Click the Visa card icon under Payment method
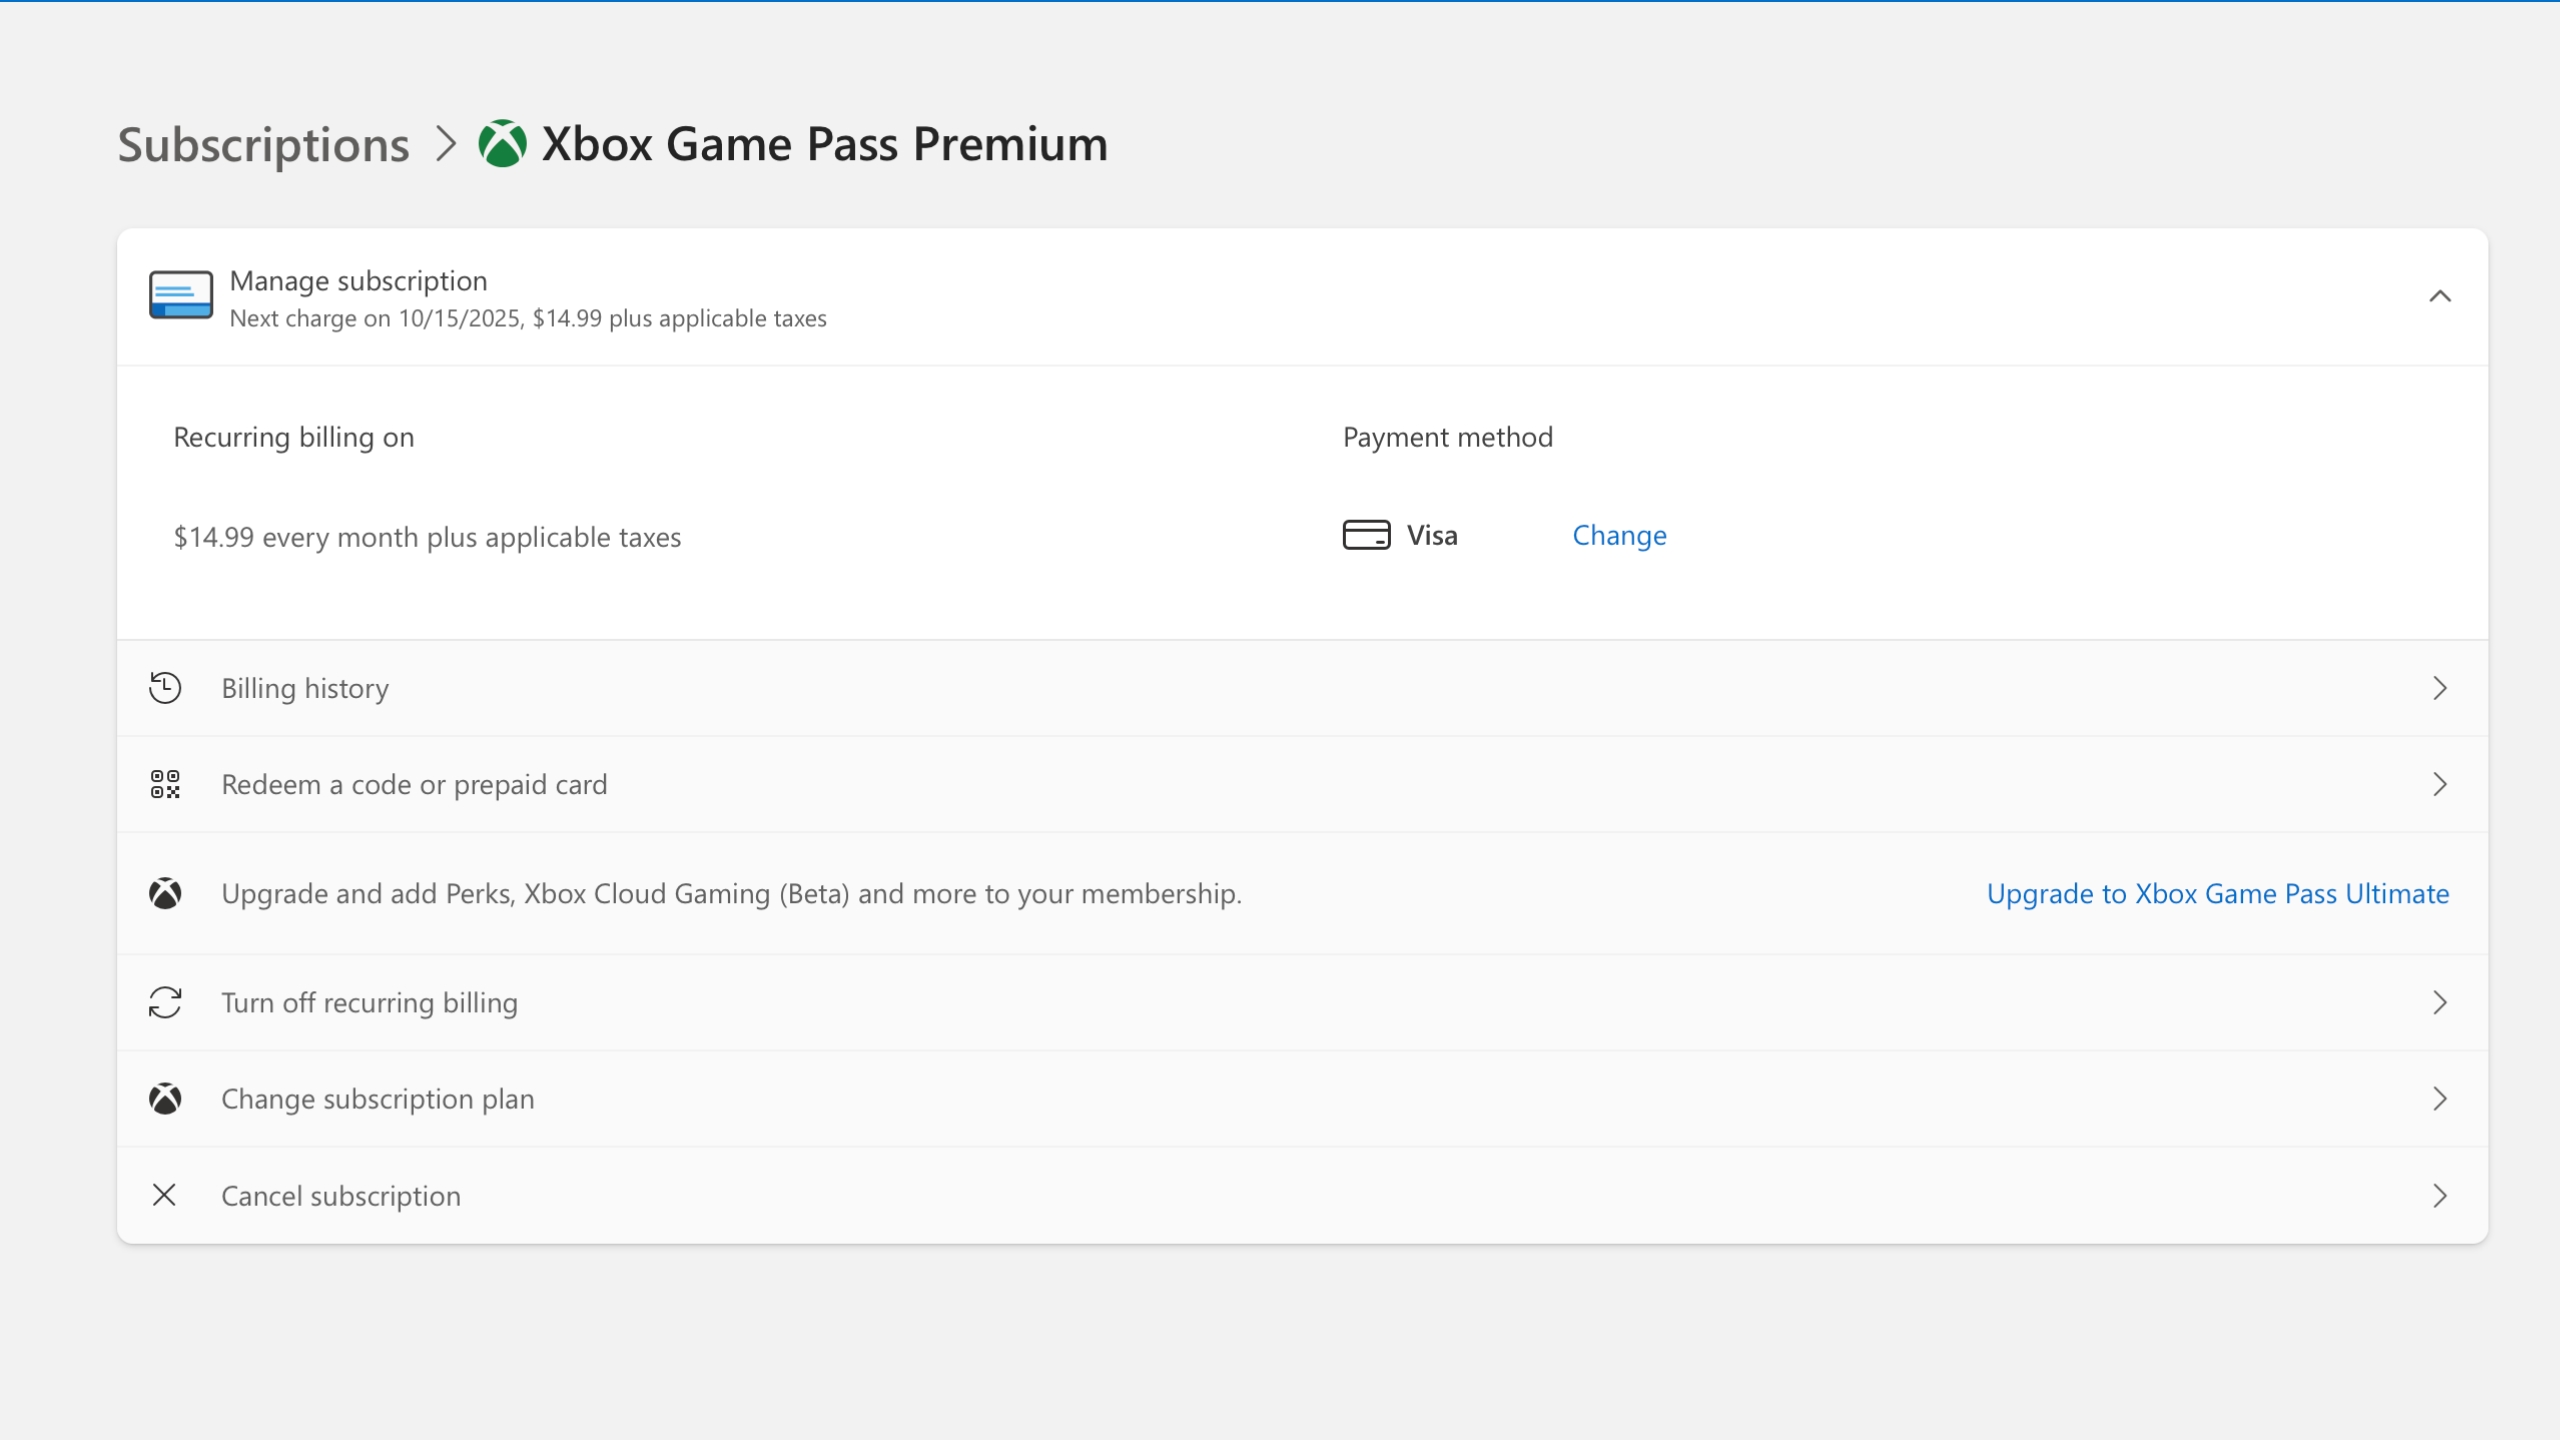Screen dimensions: 2560x1440 click(1365, 535)
